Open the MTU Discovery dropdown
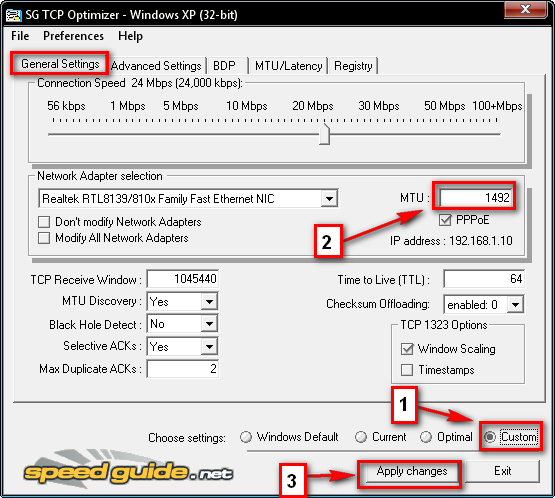555x498 pixels. pyautogui.click(x=209, y=302)
